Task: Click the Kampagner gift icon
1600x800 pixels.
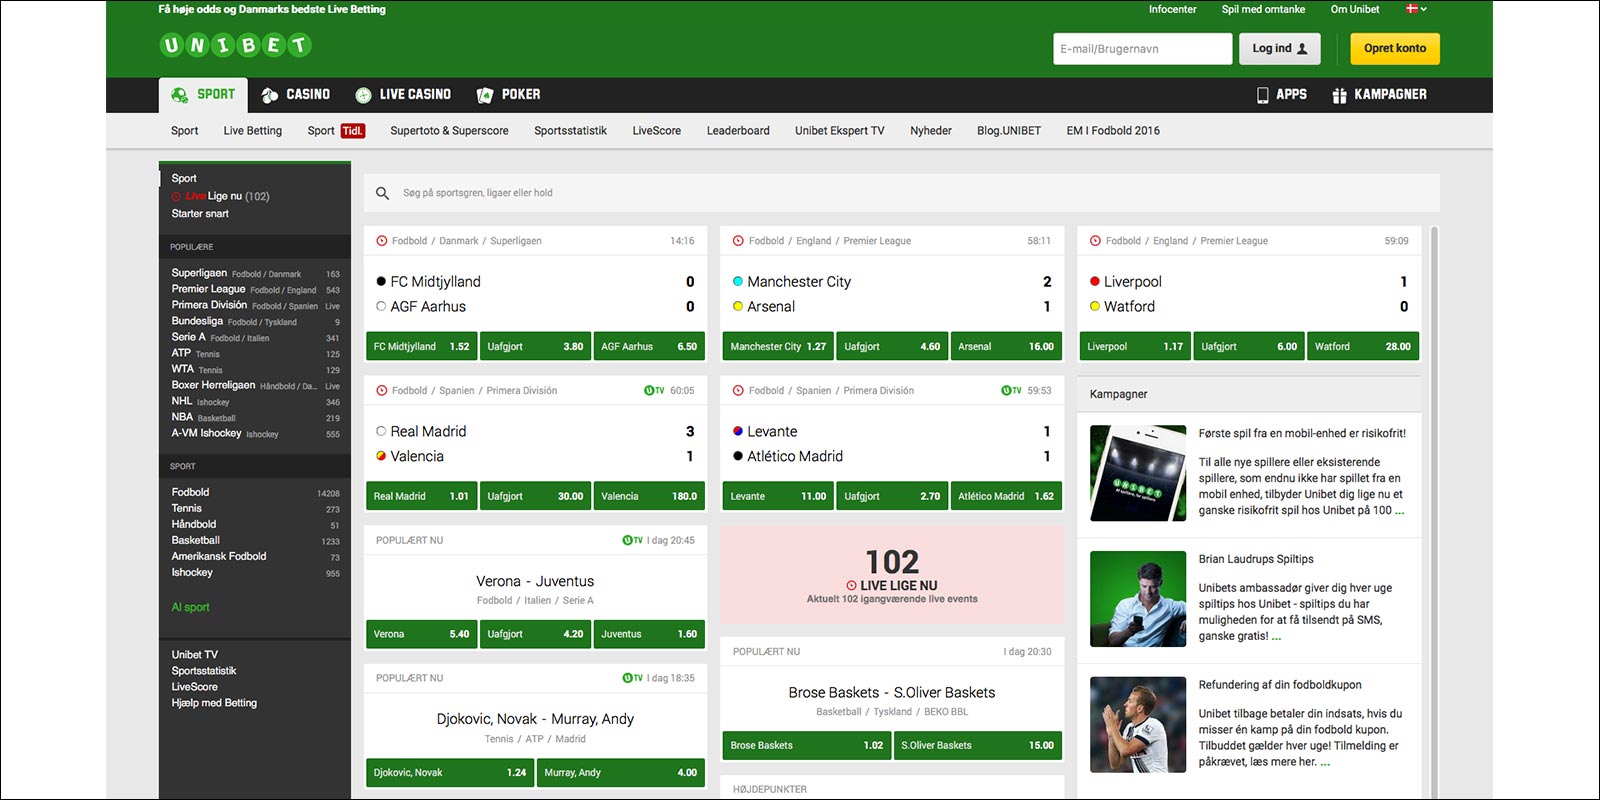Action: 1339,95
